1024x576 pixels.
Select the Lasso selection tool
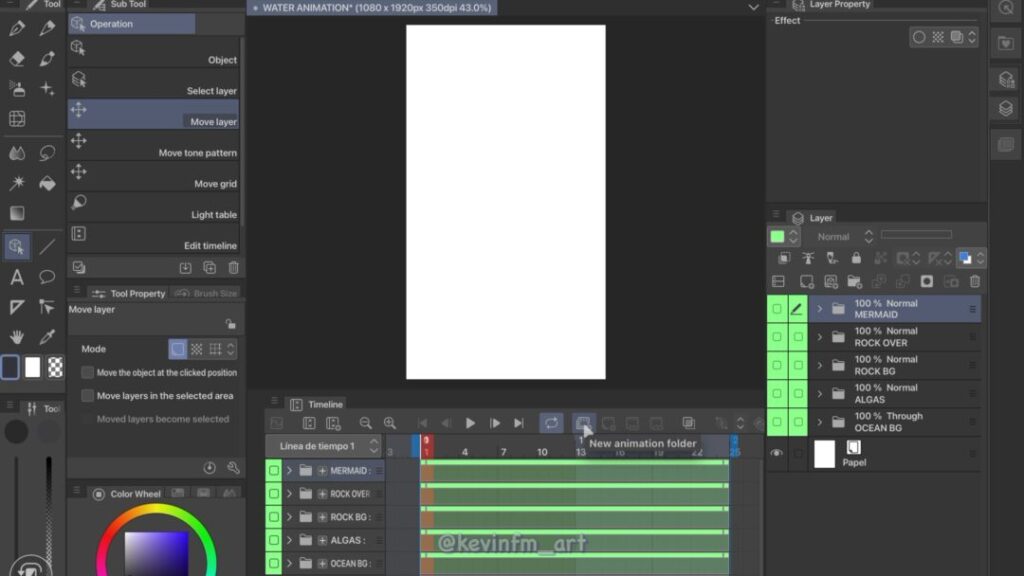coord(47,153)
